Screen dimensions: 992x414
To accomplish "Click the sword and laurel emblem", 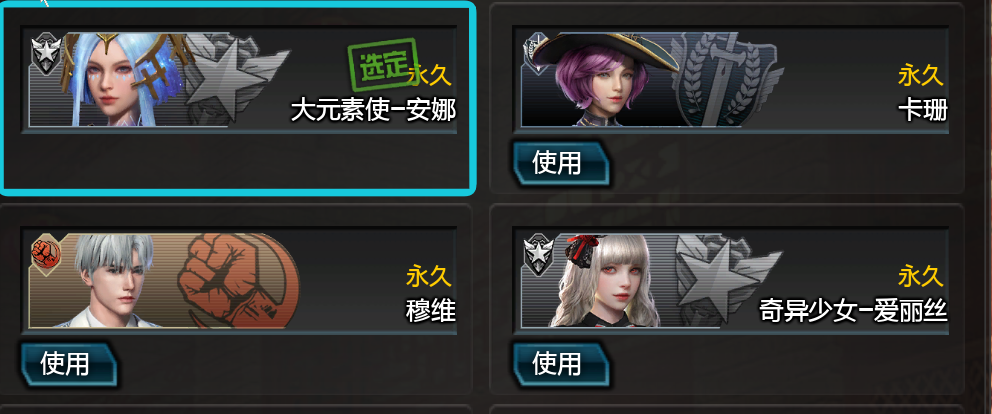I will click(728, 79).
